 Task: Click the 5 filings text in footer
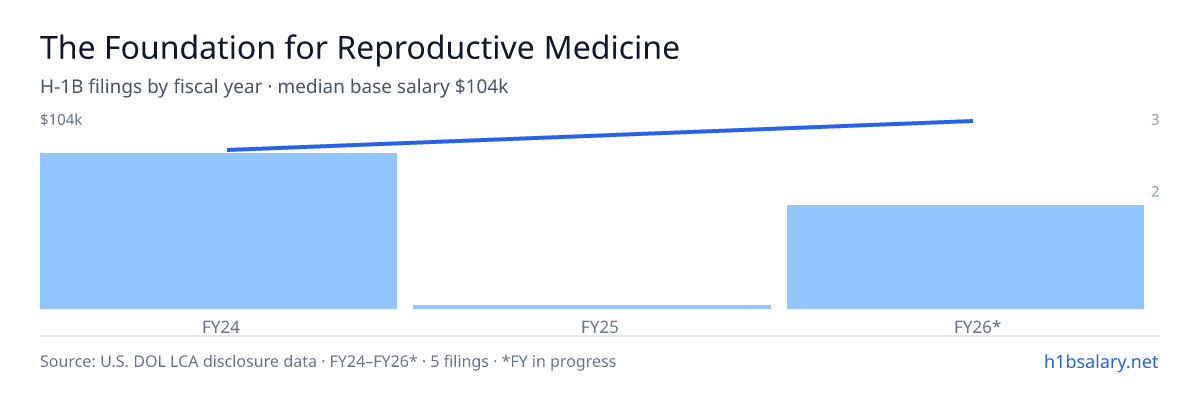459,361
